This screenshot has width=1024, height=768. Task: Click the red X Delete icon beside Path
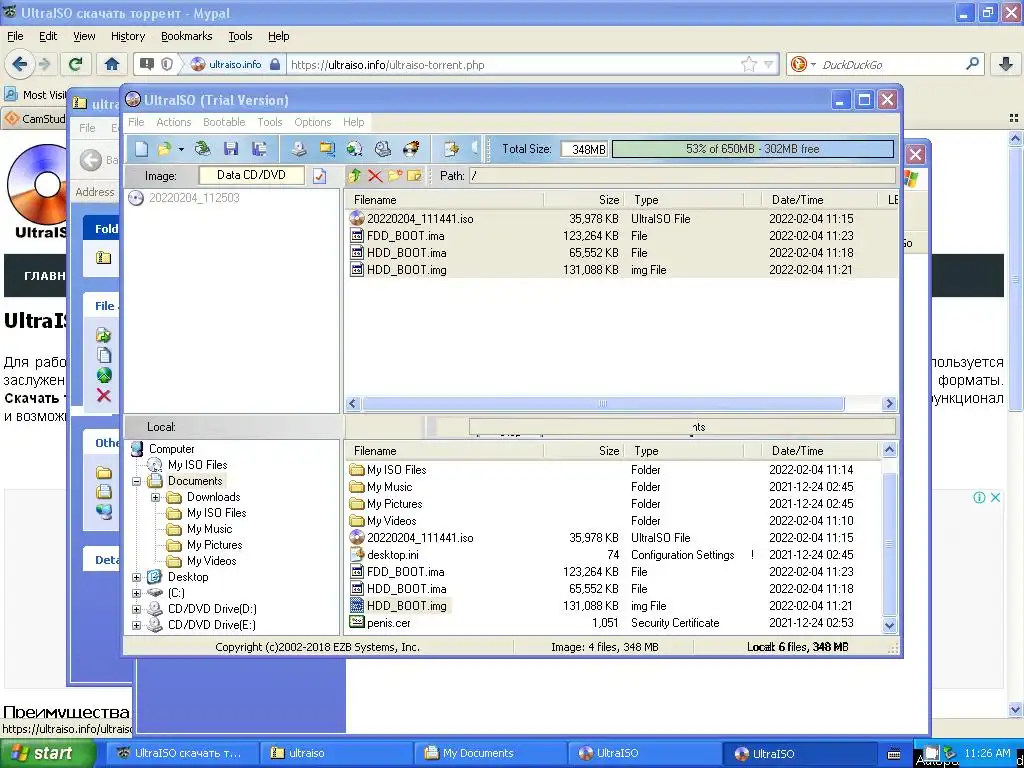click(375, 176)
